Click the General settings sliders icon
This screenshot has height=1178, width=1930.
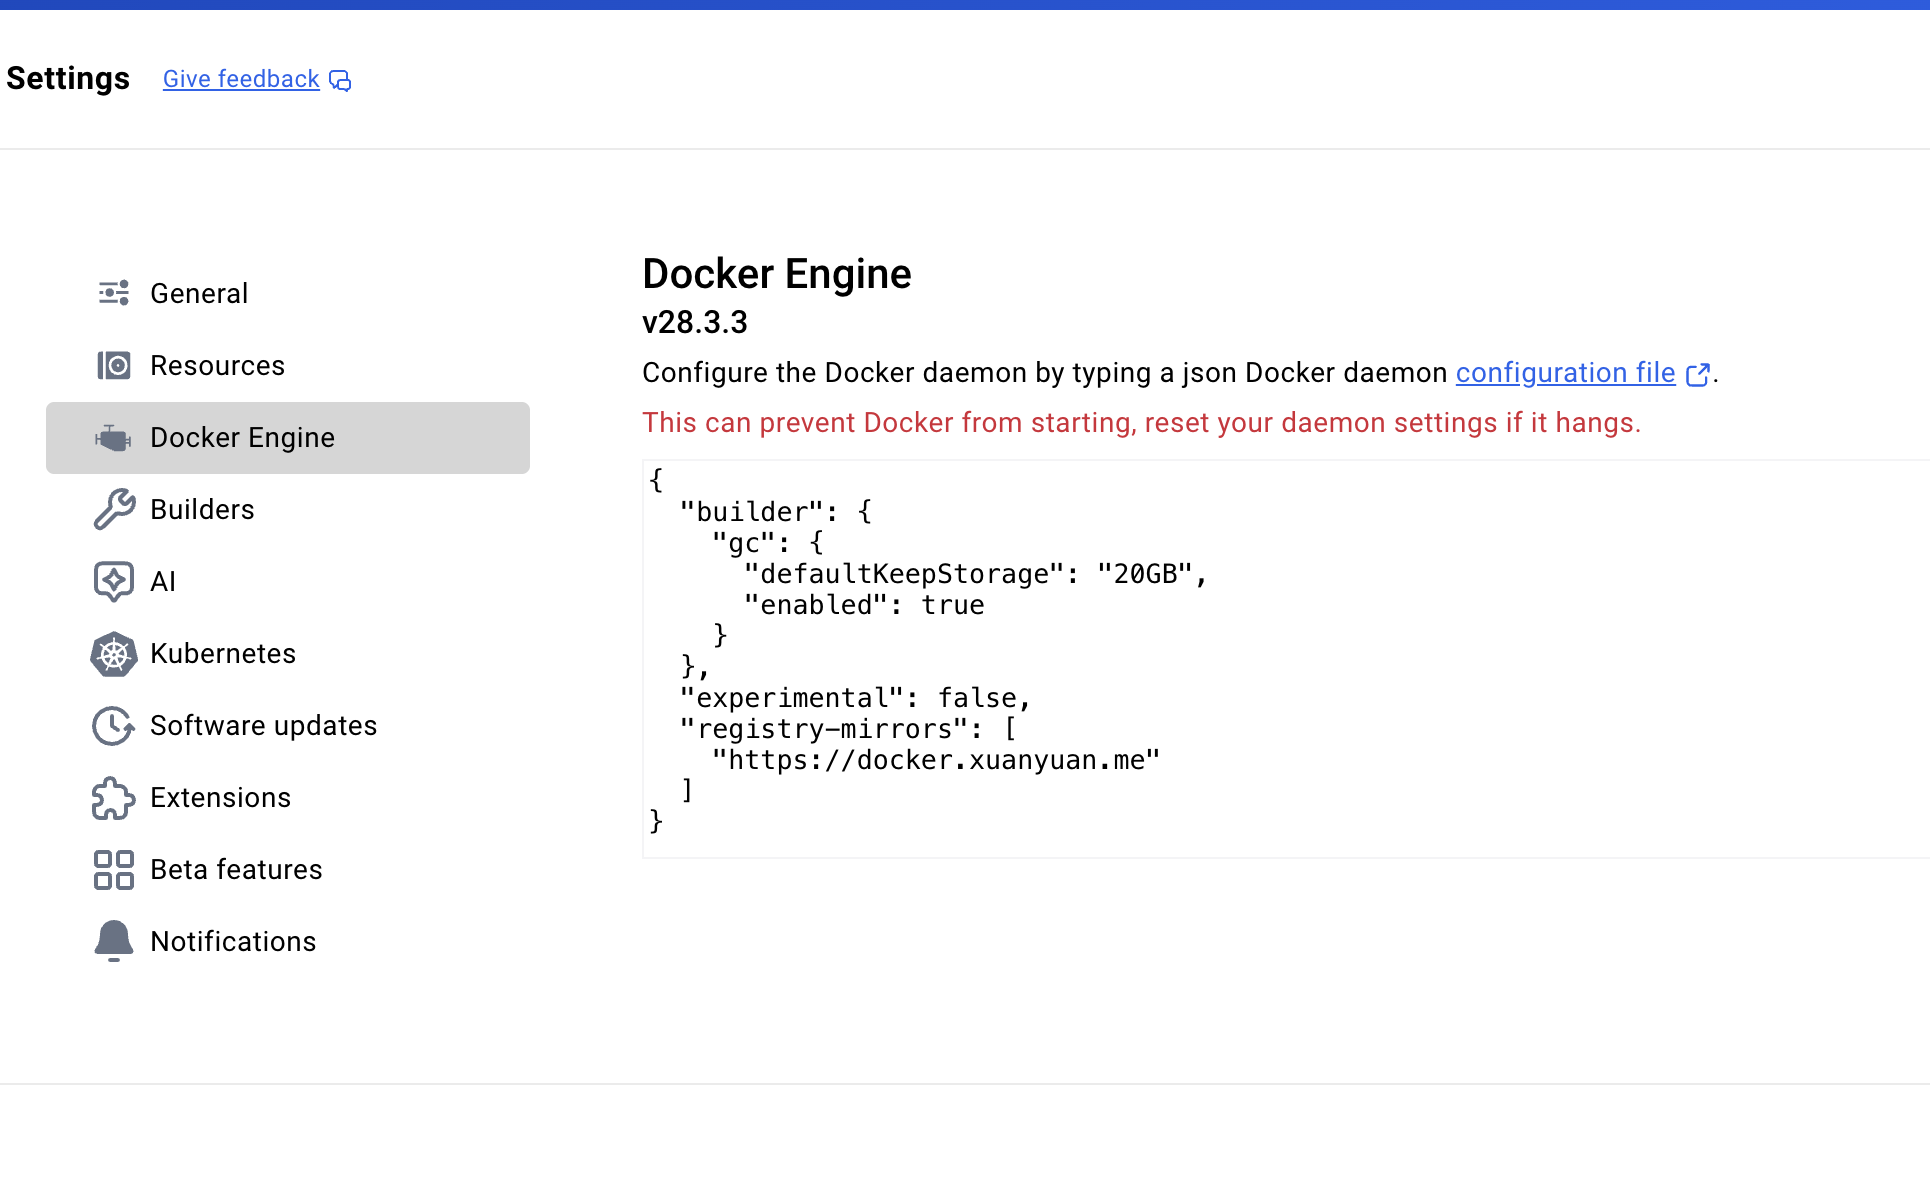click(114, 293)
